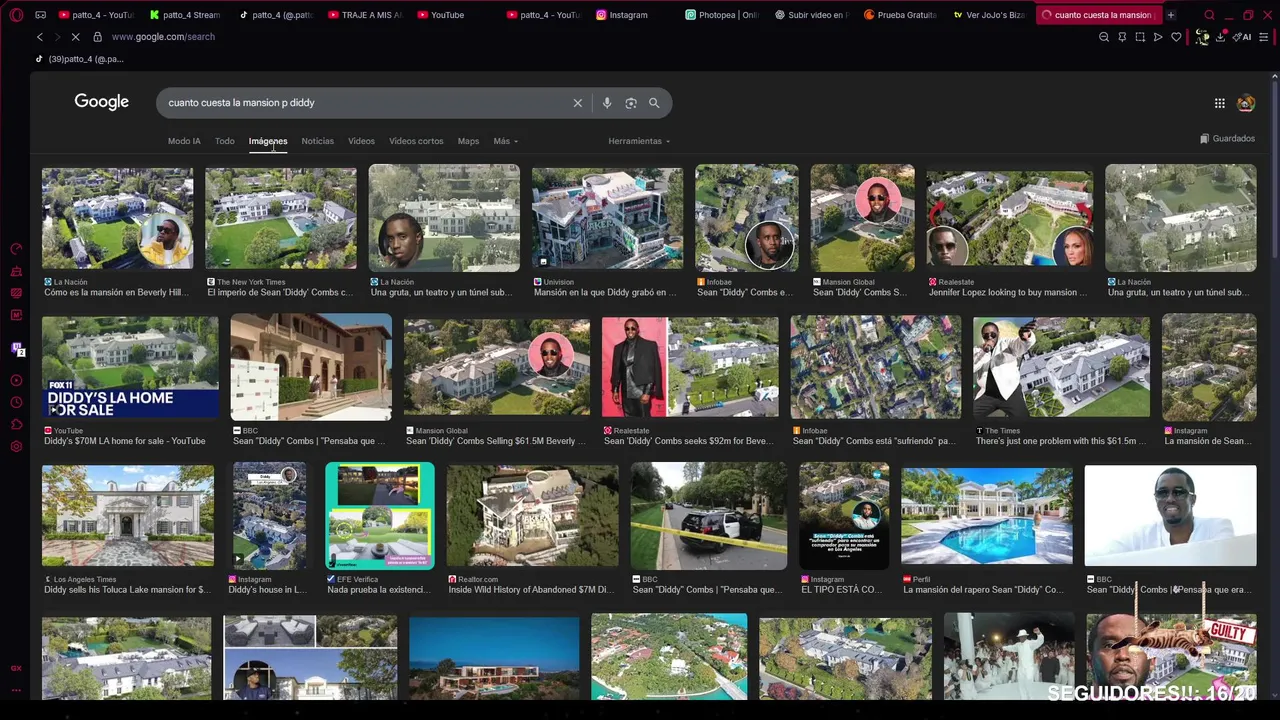Open the Guardados saved items link
The height and width of the screenshot is (720, 1280).
tap(1227, 139)
